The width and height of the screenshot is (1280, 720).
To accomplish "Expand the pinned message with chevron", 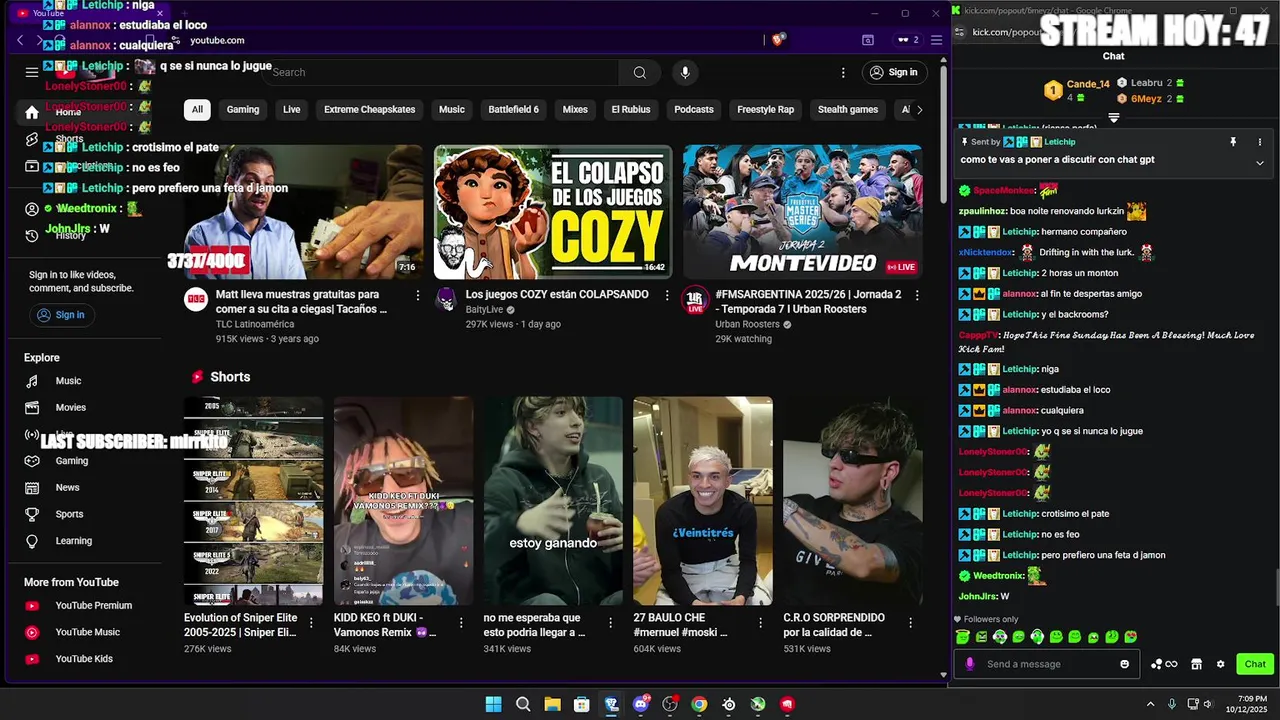I will [1259, 163].
